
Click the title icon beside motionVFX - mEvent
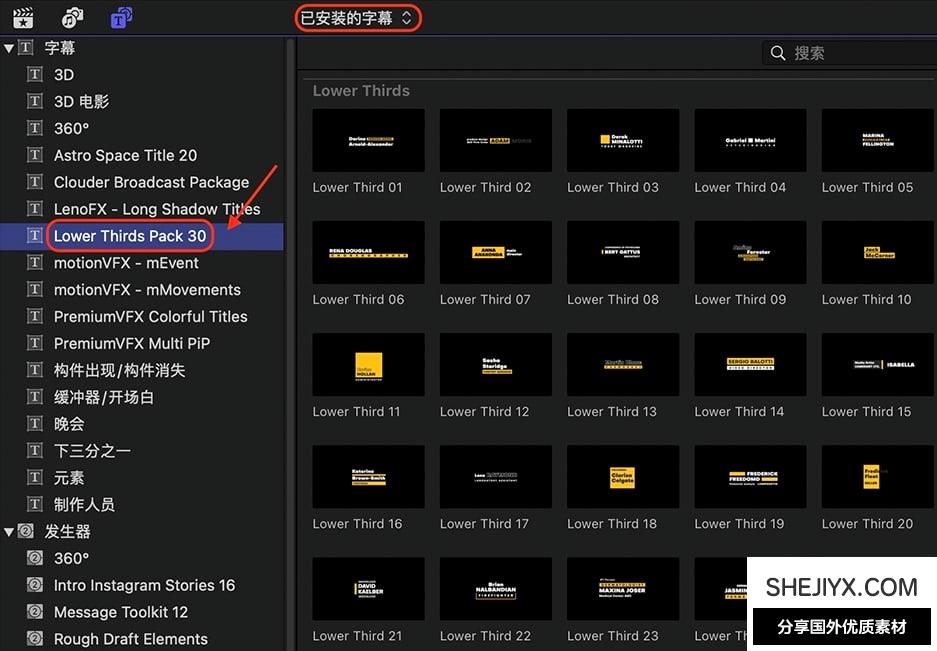35,263
